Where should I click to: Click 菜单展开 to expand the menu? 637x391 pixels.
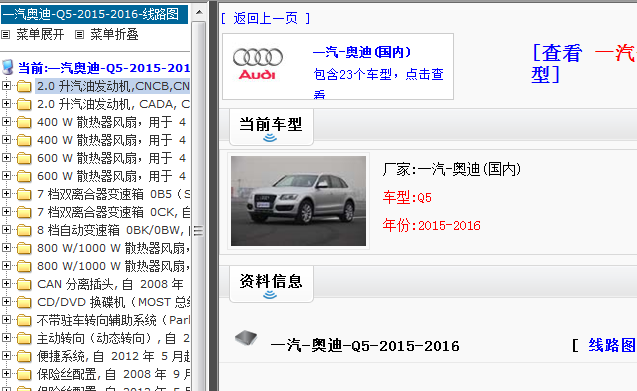point(40,35)
